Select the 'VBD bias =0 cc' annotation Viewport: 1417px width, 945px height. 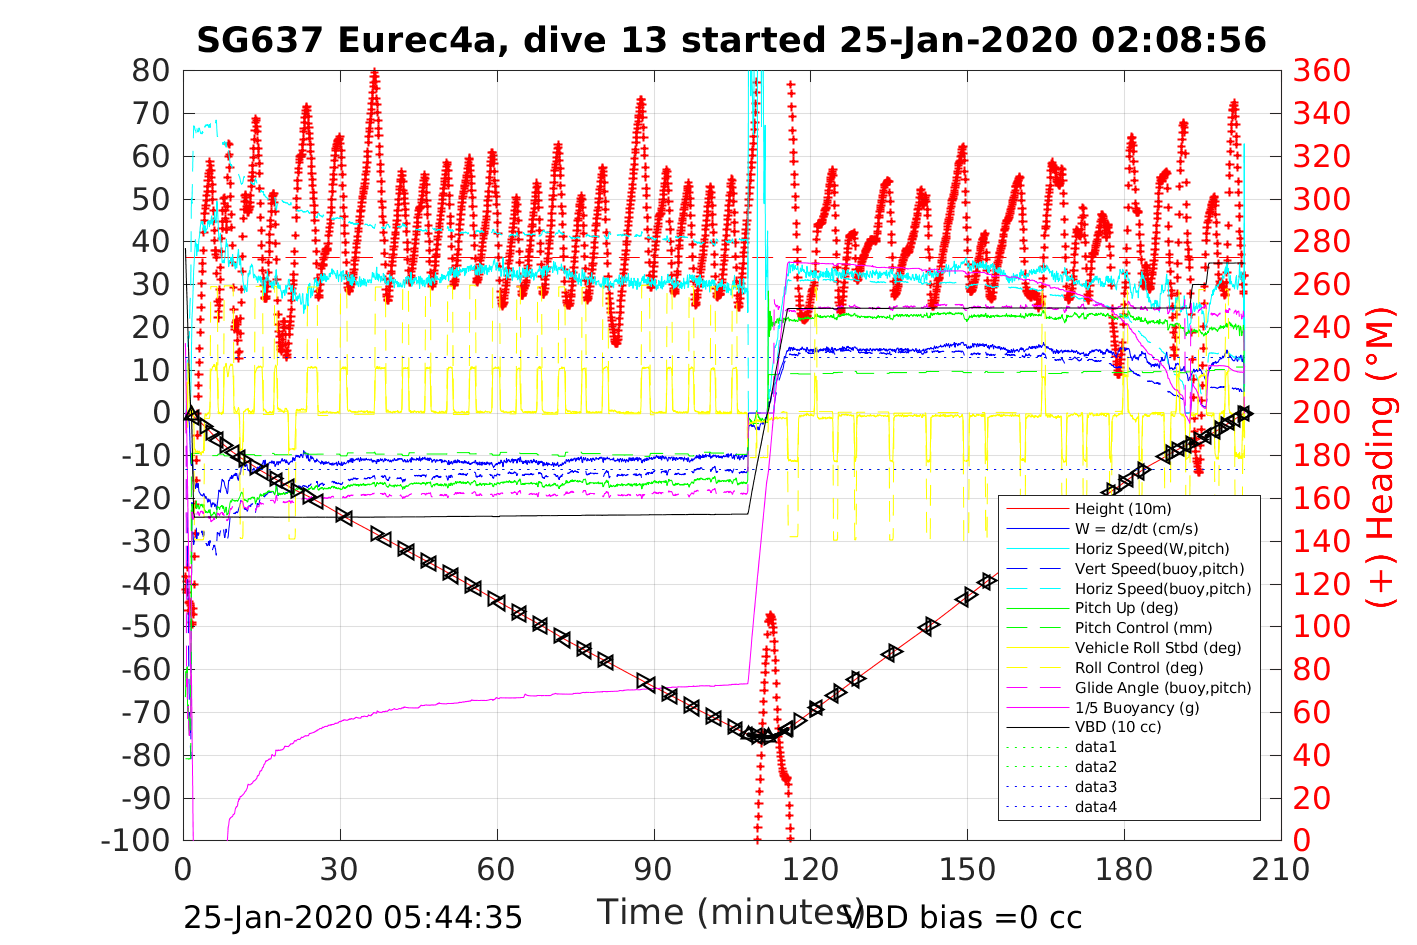click(963, 917)
